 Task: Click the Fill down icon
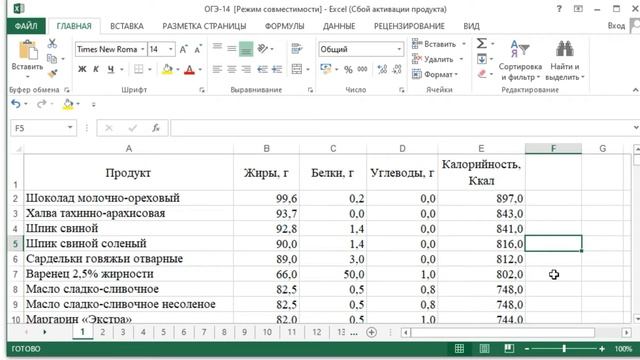tap(482, 59)
